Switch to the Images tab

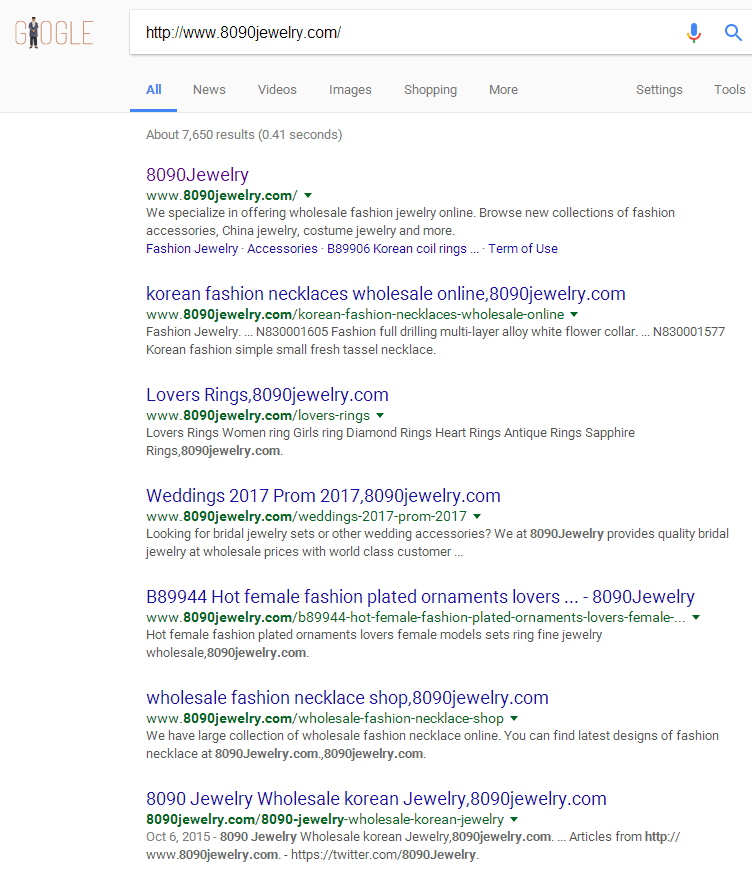coord(350,90)
